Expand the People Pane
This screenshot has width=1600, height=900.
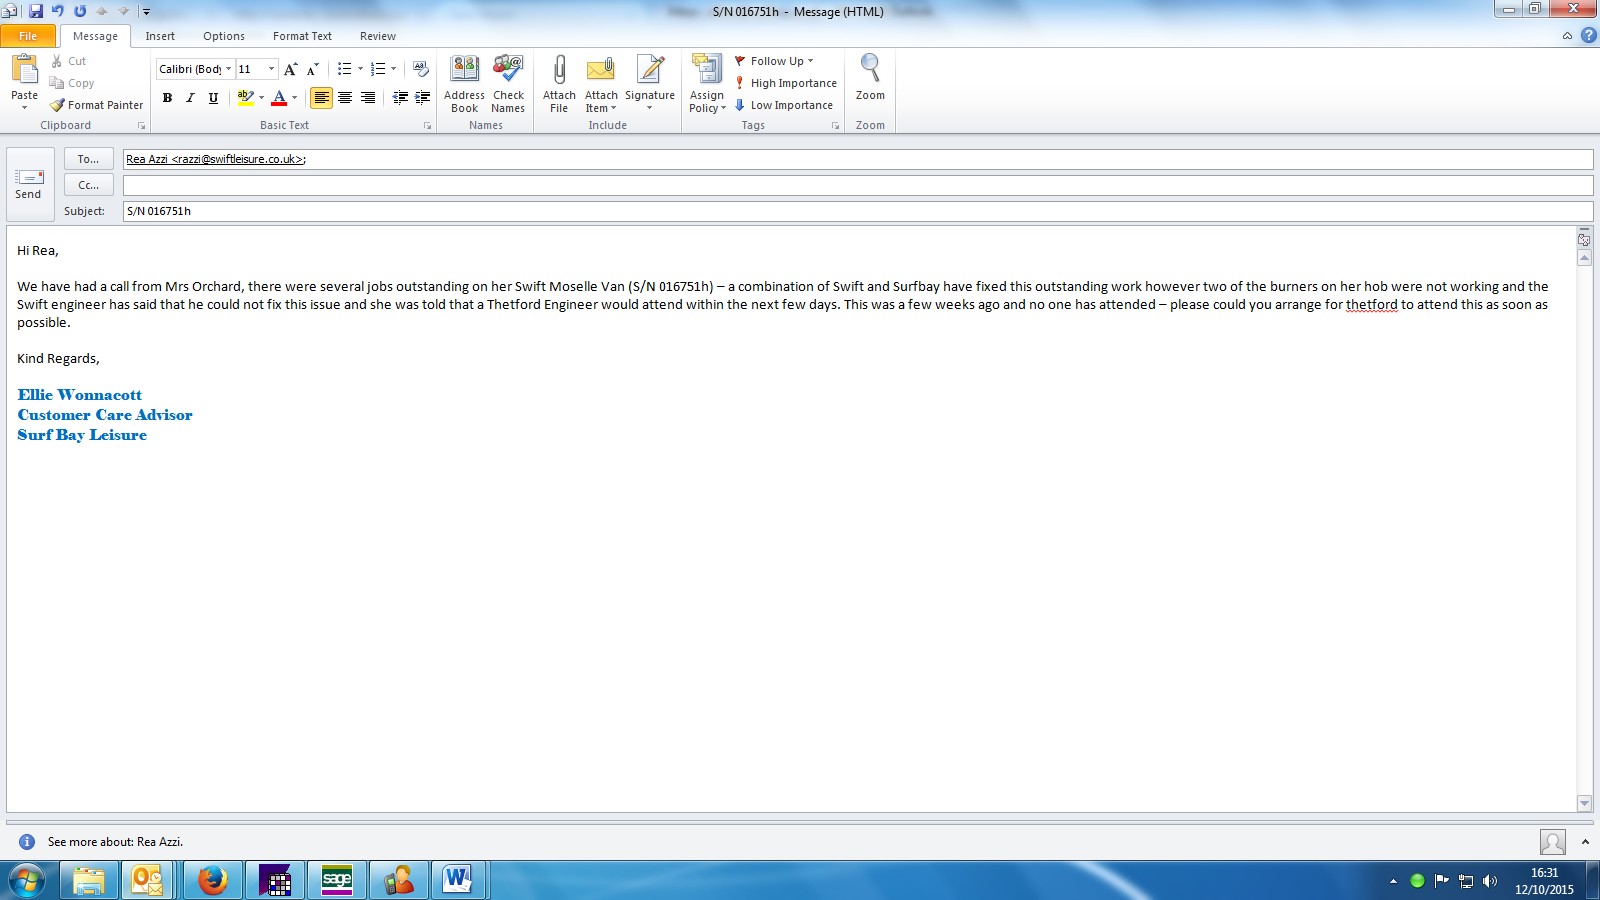coord(1585,842)
